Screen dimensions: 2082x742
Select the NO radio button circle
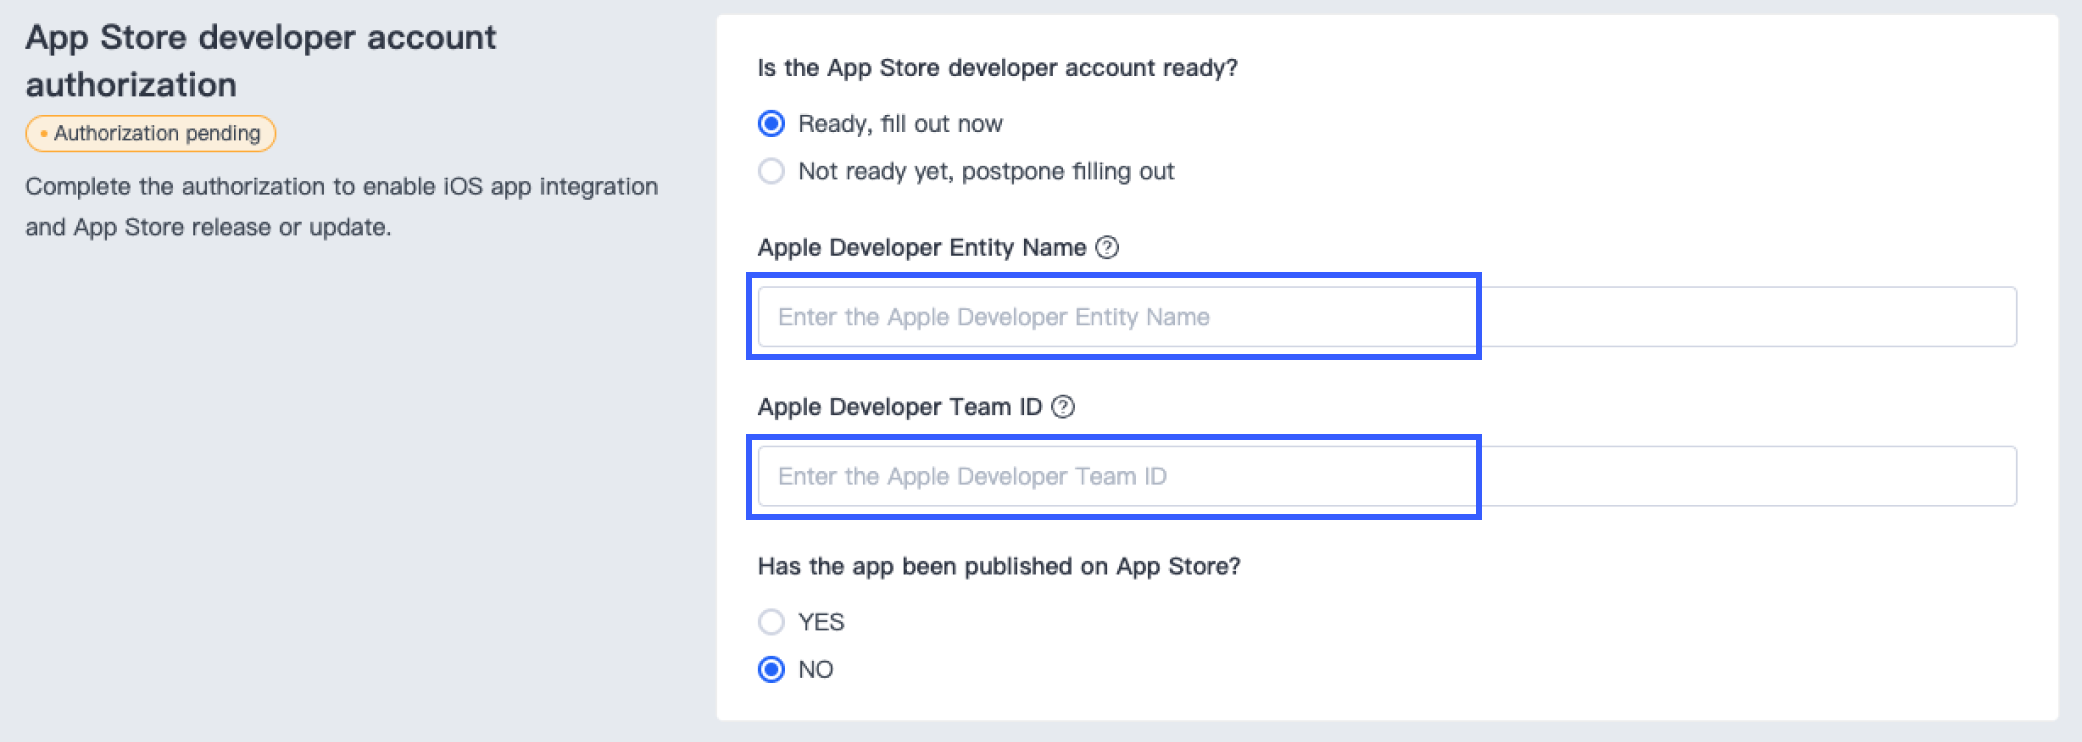click(771, 669)
